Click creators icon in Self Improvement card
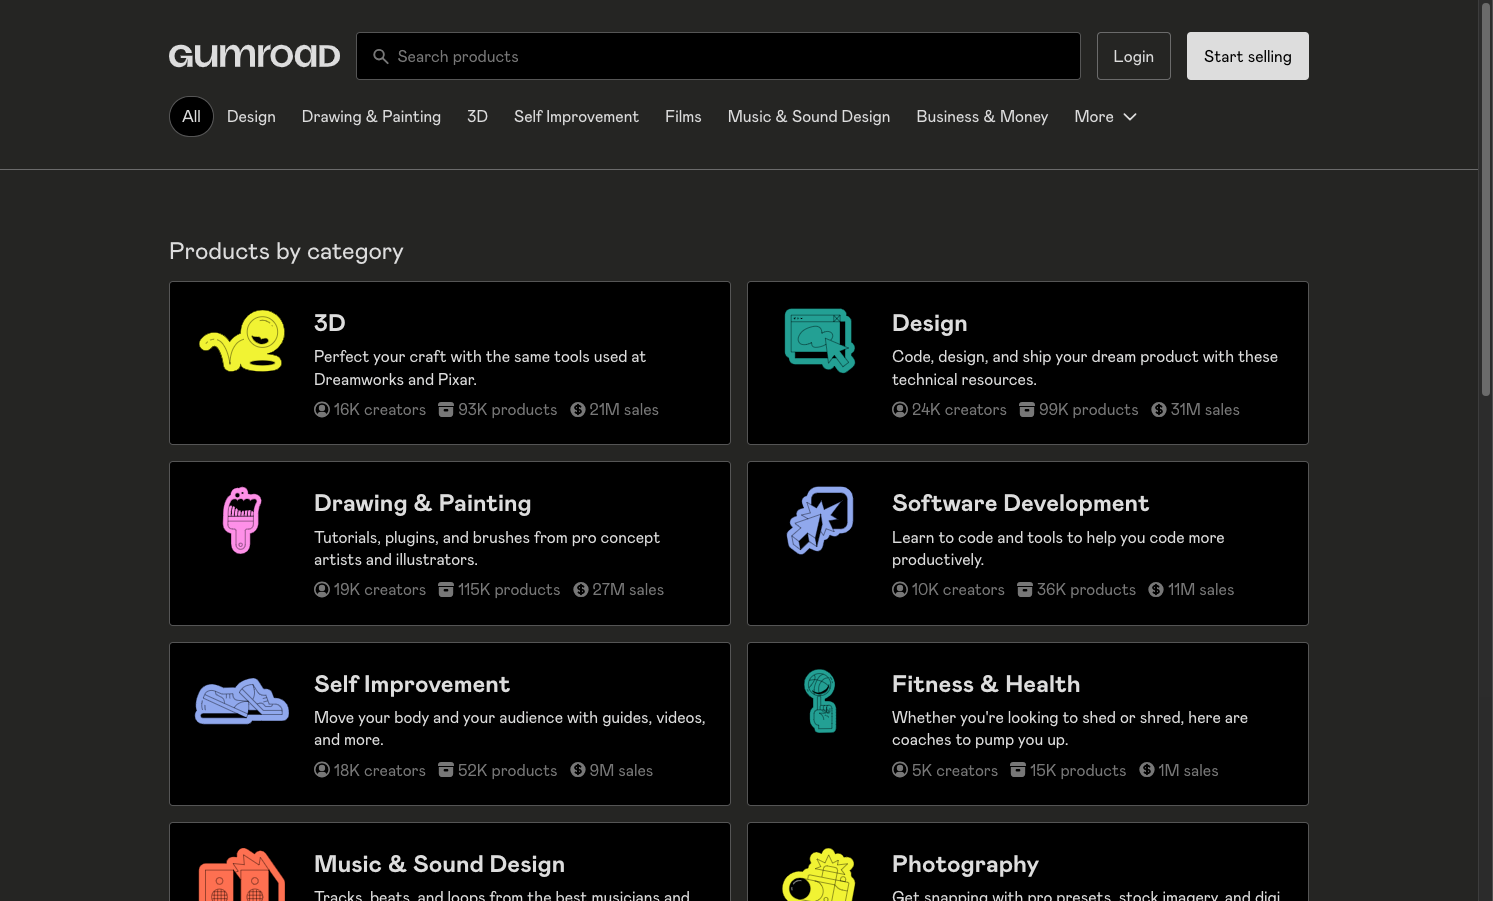The width and height of the screenshot is (1493, 901). tap(322, 770)
